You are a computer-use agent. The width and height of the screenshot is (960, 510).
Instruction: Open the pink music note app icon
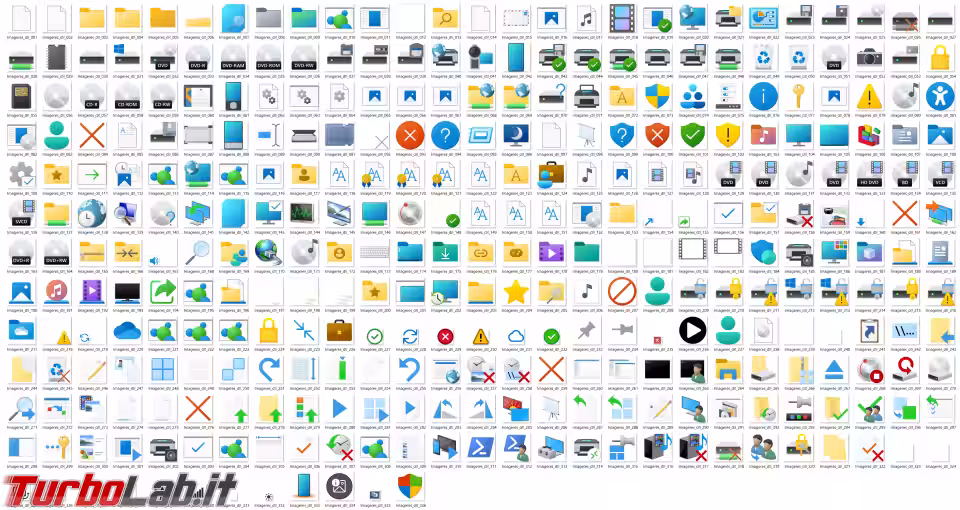pyautogui.click(x=56, y=292)
